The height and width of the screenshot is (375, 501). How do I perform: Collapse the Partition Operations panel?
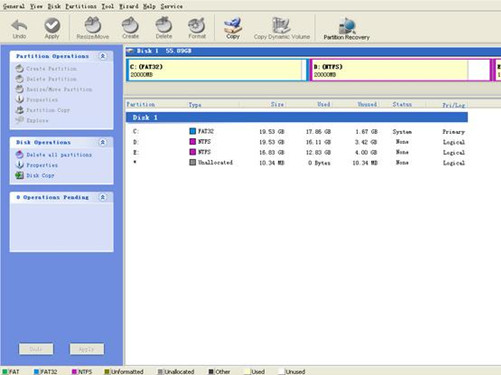pos(103,56)
